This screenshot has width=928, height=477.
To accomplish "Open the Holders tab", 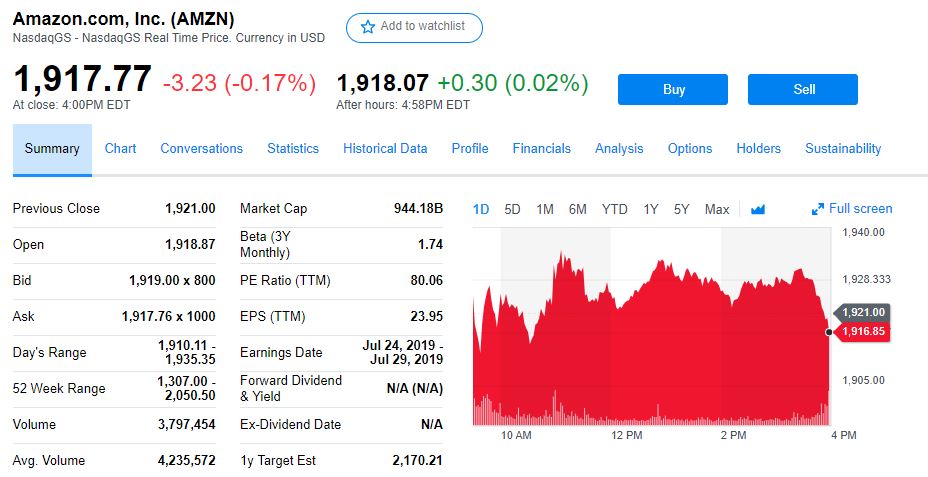I will pos(758,148).
